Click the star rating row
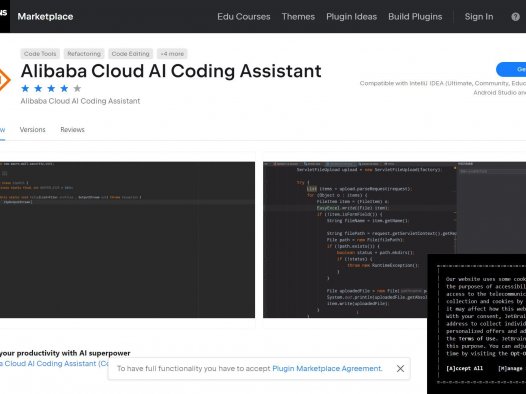526x394 pixels. (x=51, y=89)
